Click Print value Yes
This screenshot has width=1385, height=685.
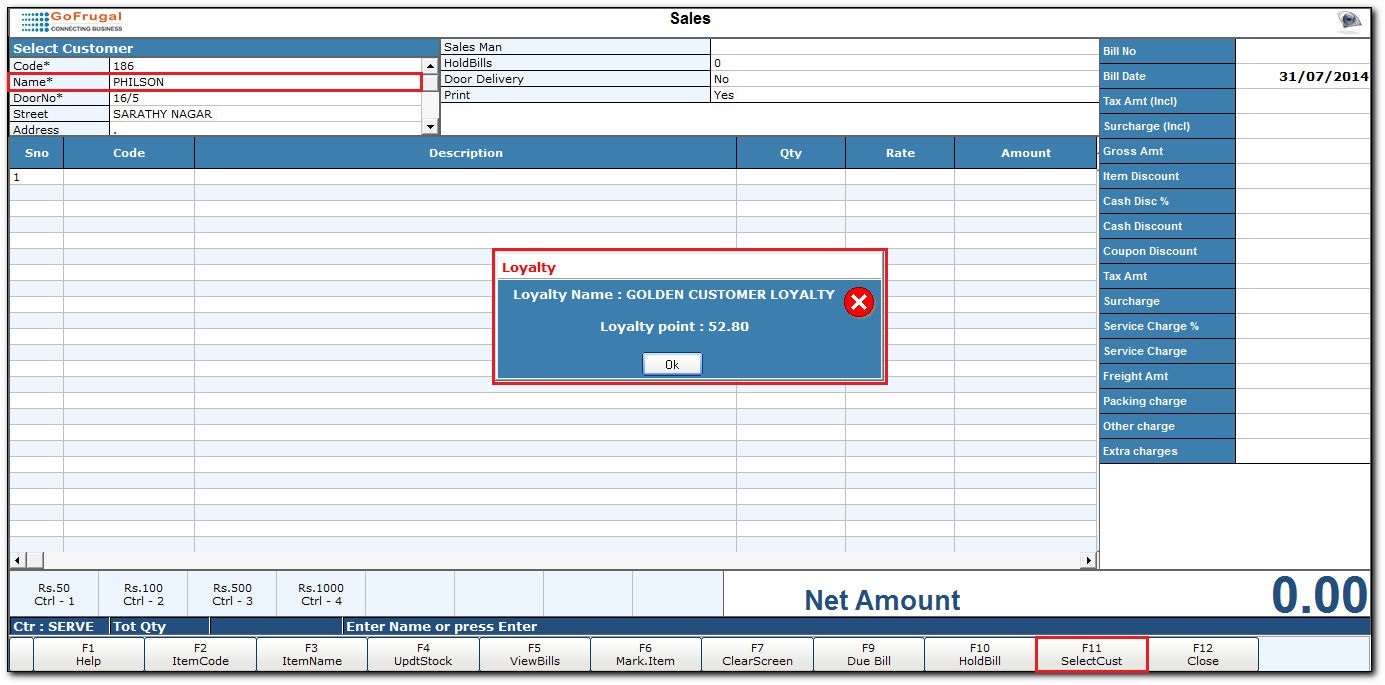(x=904, y=95)
